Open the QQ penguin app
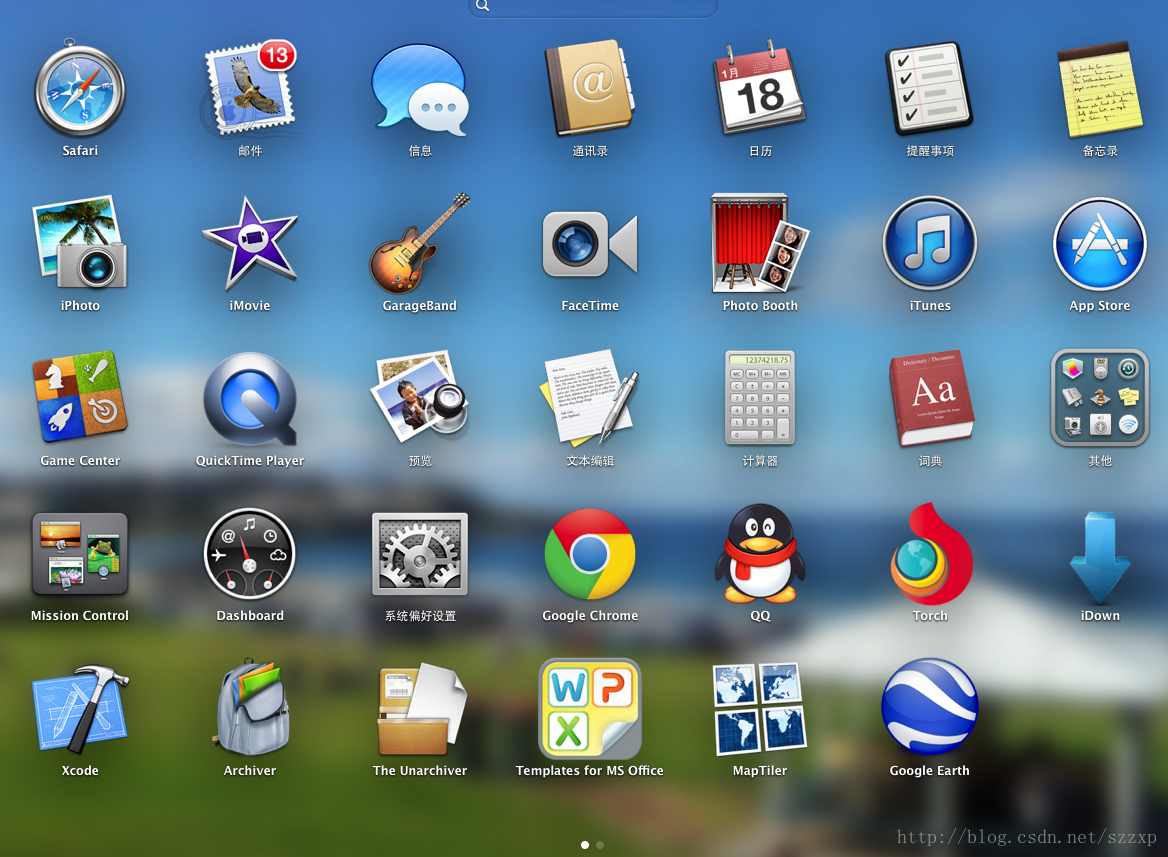 pos(760,553)
